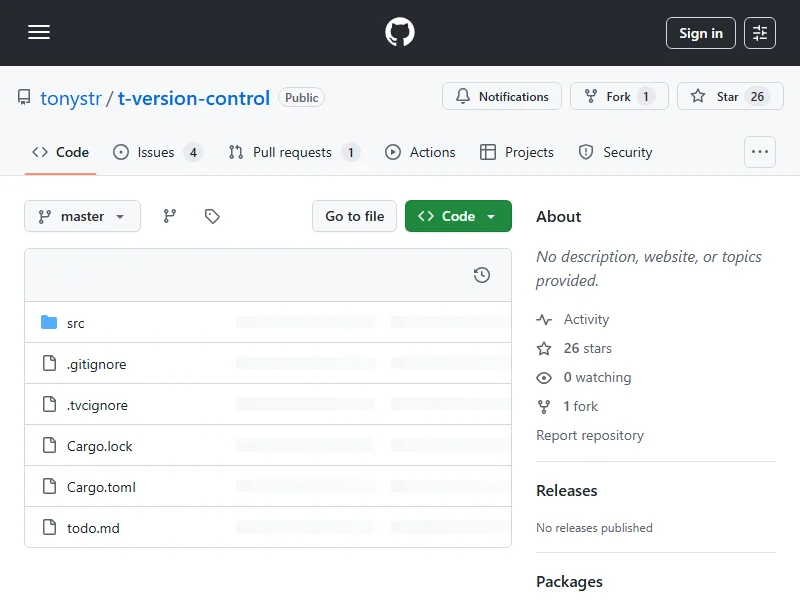The image size is (800, 600).
Task: Switch to the Issues tab
Action: (x=156, y=152)
